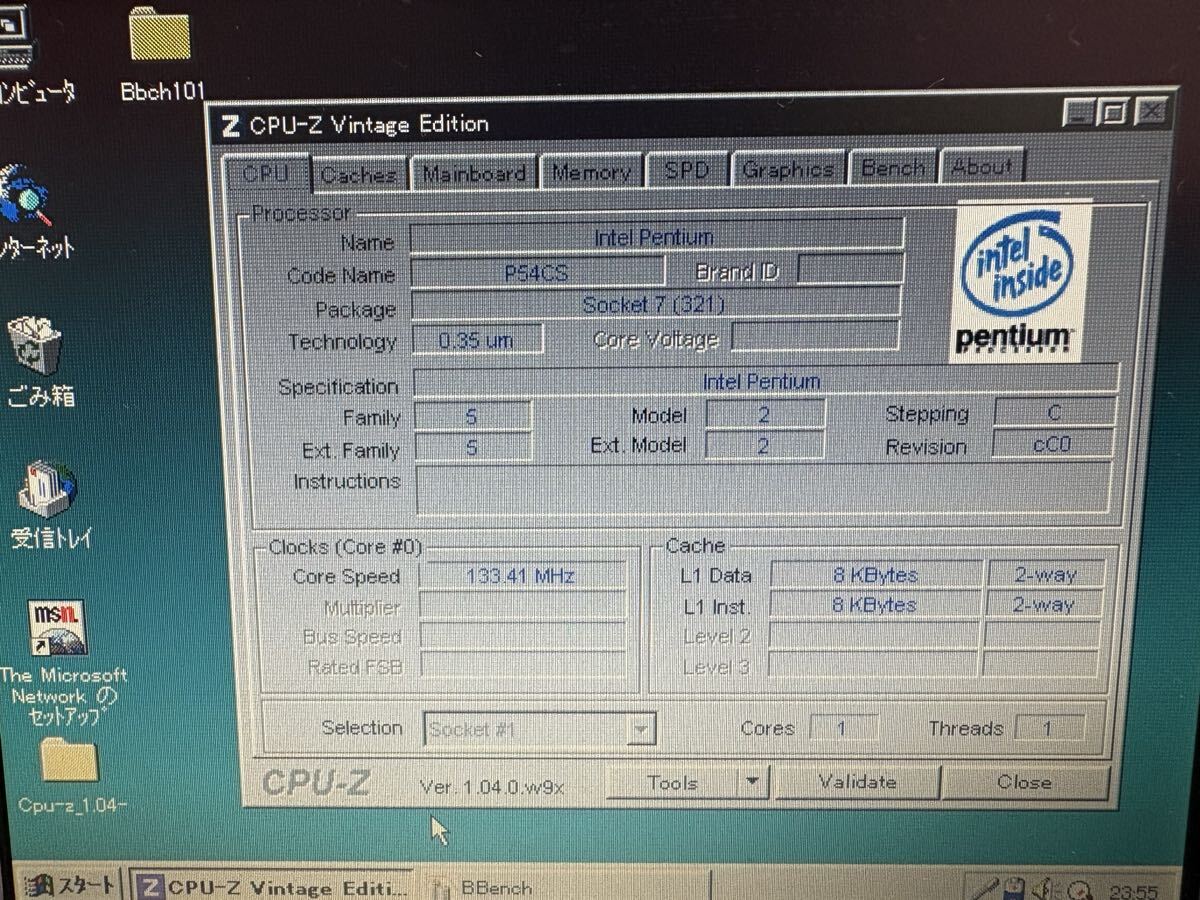The width and height of the screenshot is (1200, 900).
Task: Click the Specification field Intel Pentium
Action: [x=765, y=381]
